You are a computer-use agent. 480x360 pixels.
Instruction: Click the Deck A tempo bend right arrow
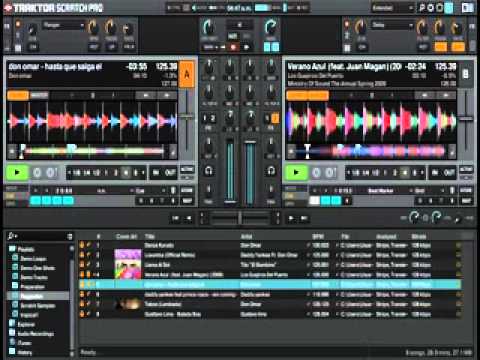coord(166,96)
